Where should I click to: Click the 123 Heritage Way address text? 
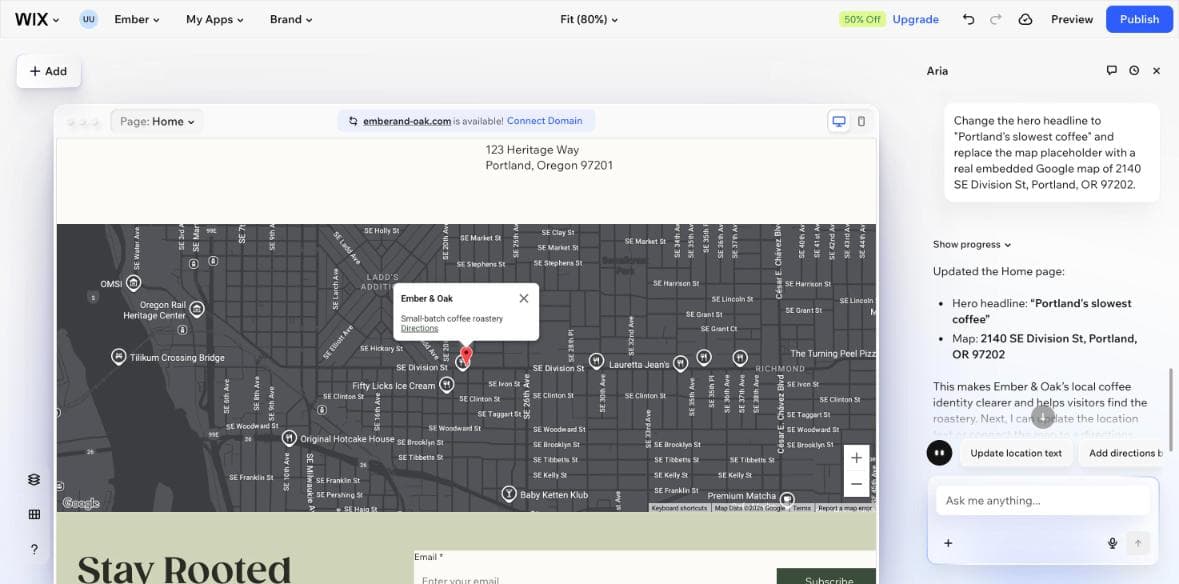click(532, 150)
